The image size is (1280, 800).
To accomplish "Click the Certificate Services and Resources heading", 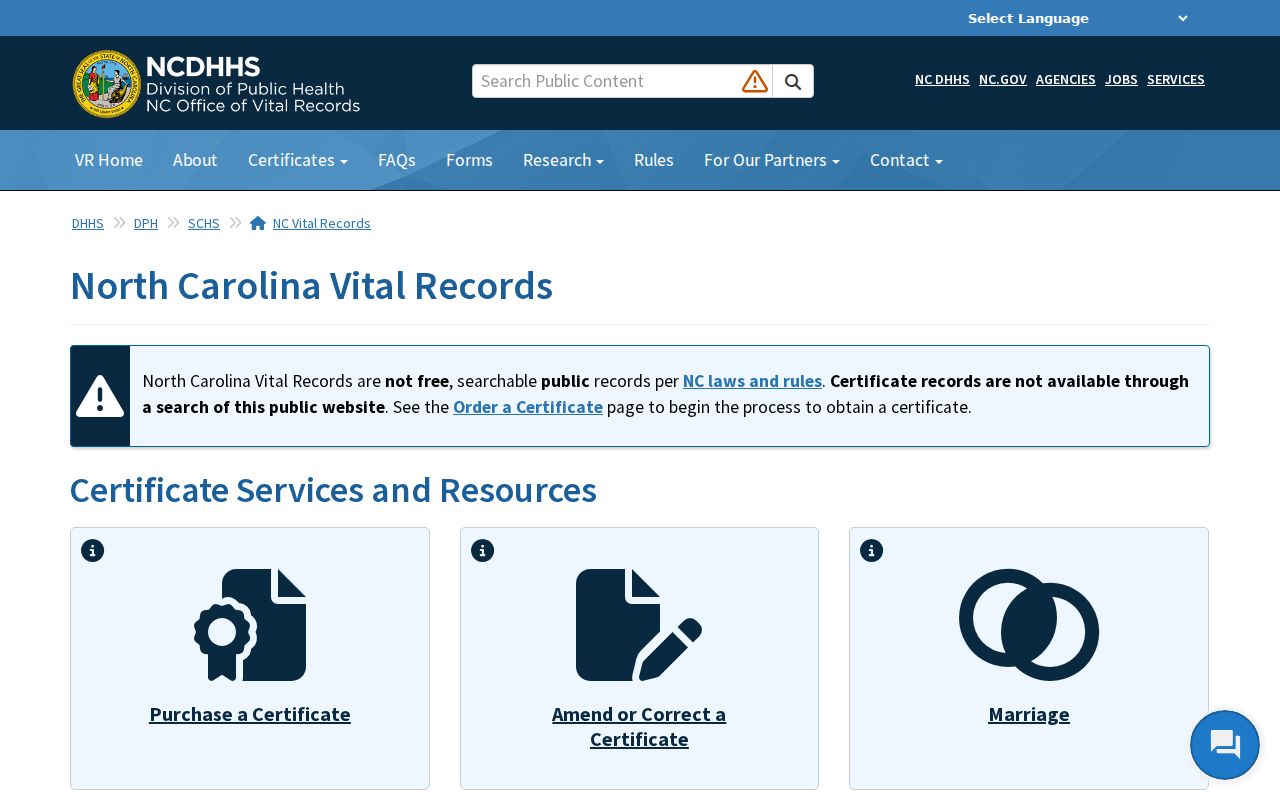I will click(x=333, y=490).
